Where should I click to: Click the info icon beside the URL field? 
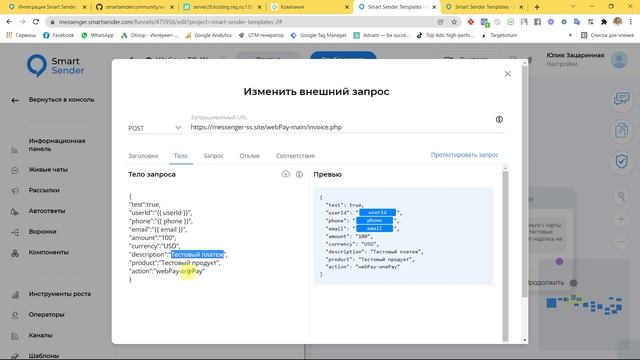coord(499,119)
